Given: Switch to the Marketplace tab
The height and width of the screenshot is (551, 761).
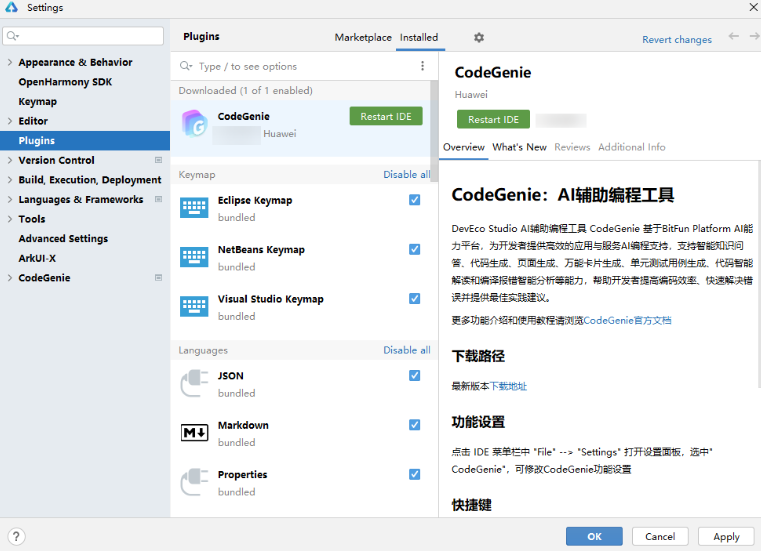Looking at the screenshot, I should 363,37.
